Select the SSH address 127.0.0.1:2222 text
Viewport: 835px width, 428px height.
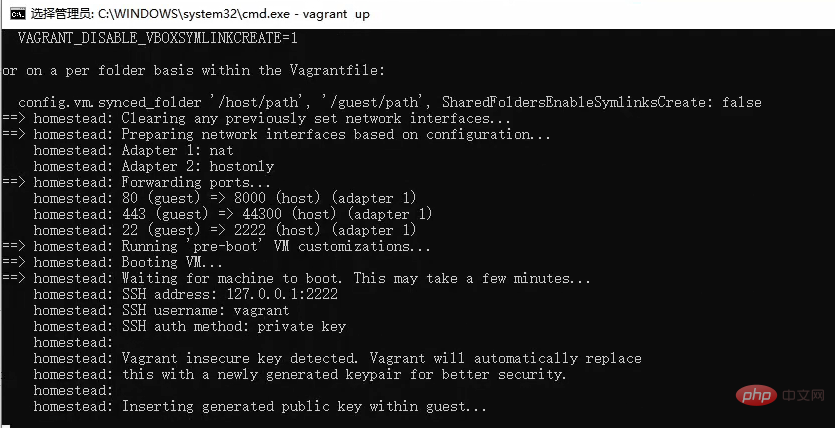point(230,294)
